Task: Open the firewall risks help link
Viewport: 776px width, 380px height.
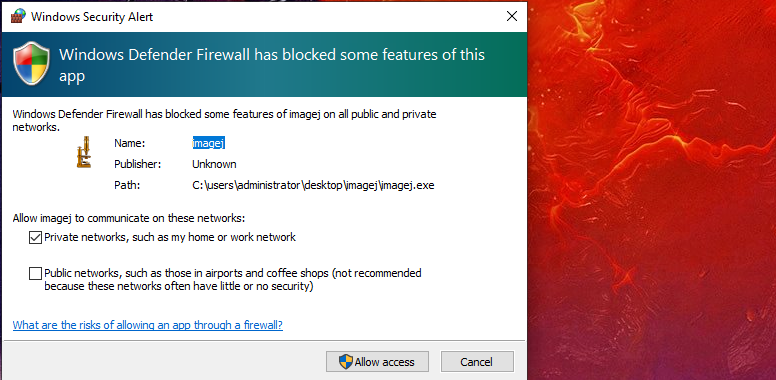Action: 147,325
